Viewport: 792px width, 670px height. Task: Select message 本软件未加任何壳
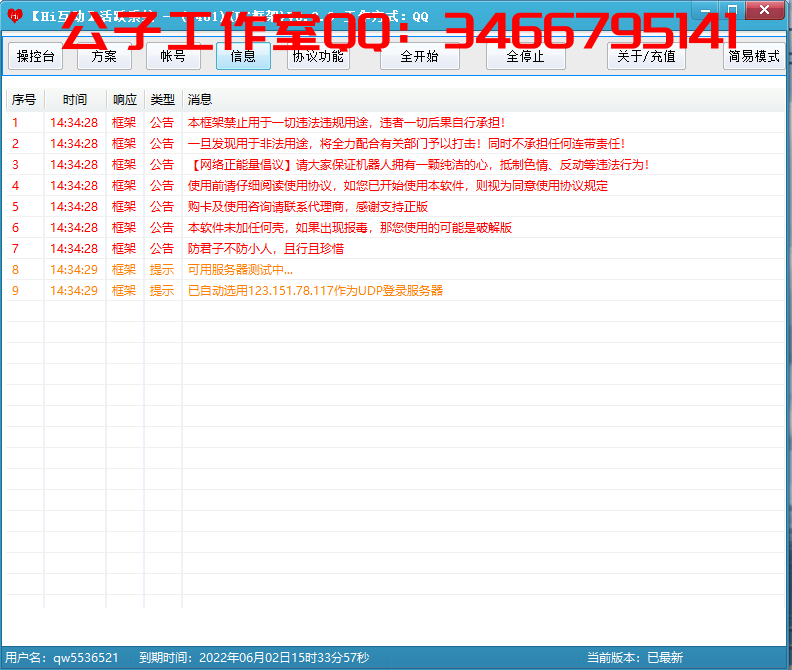pos(350,228)
